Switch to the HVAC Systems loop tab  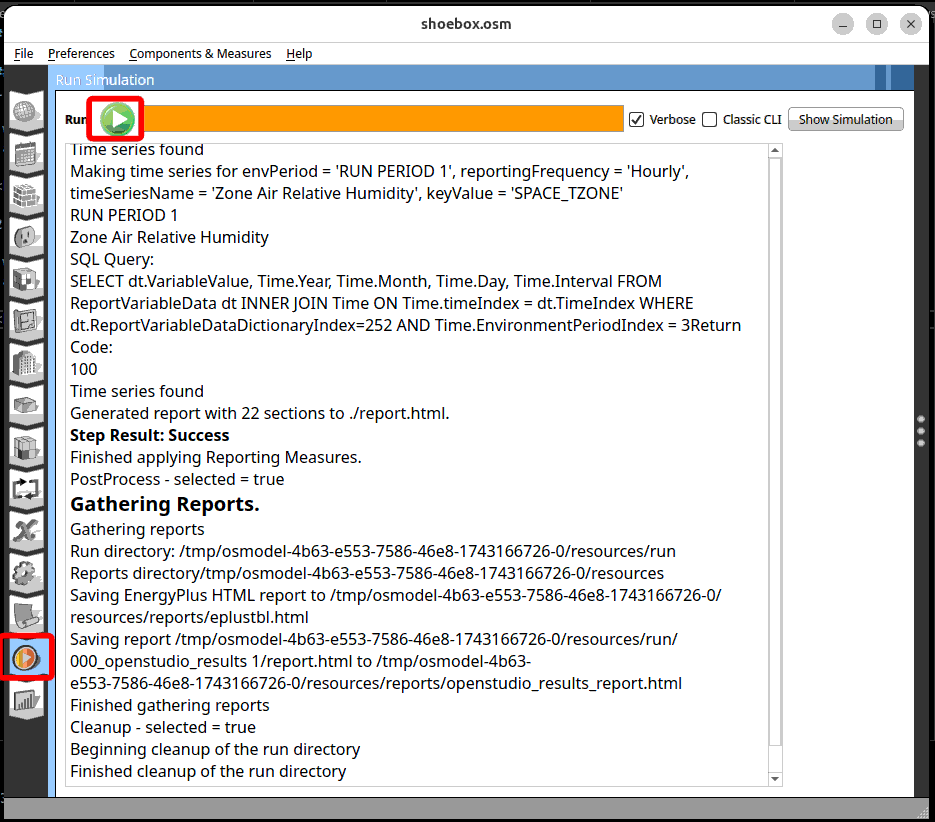click(26, 488)
